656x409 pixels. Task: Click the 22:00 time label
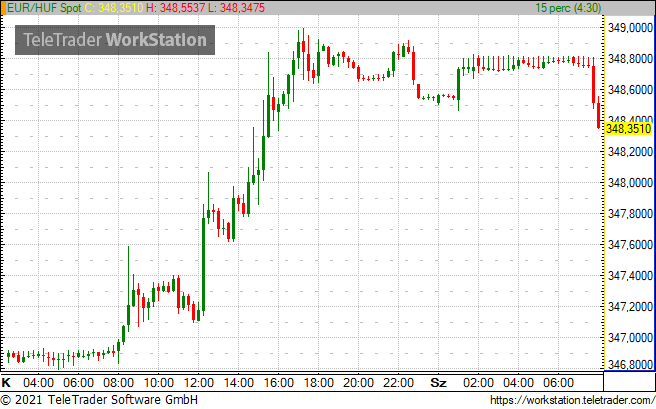click(398, 382)
